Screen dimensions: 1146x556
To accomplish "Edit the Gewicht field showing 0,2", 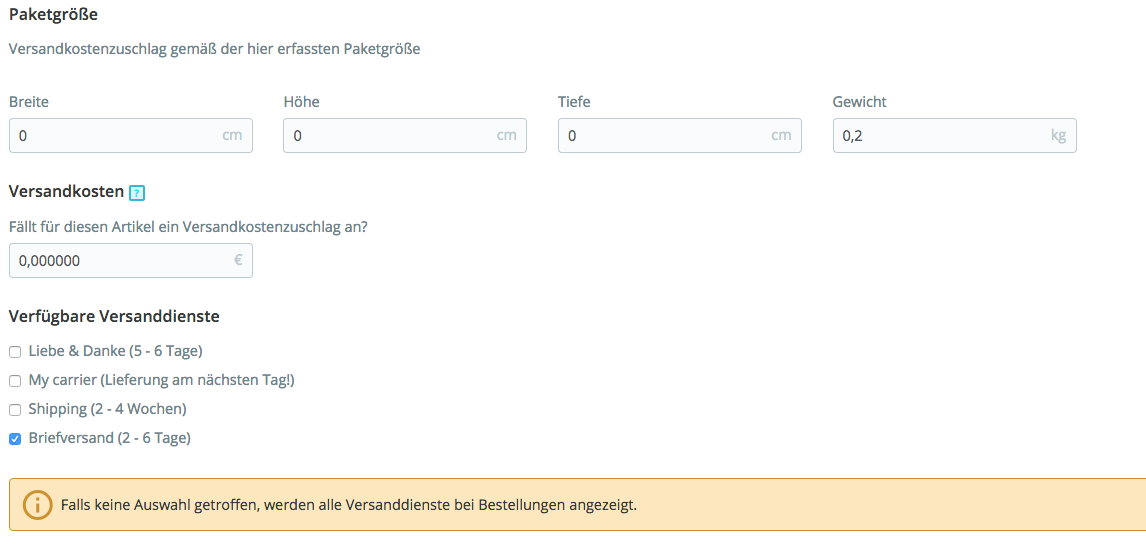I will [x=955, y=136].
